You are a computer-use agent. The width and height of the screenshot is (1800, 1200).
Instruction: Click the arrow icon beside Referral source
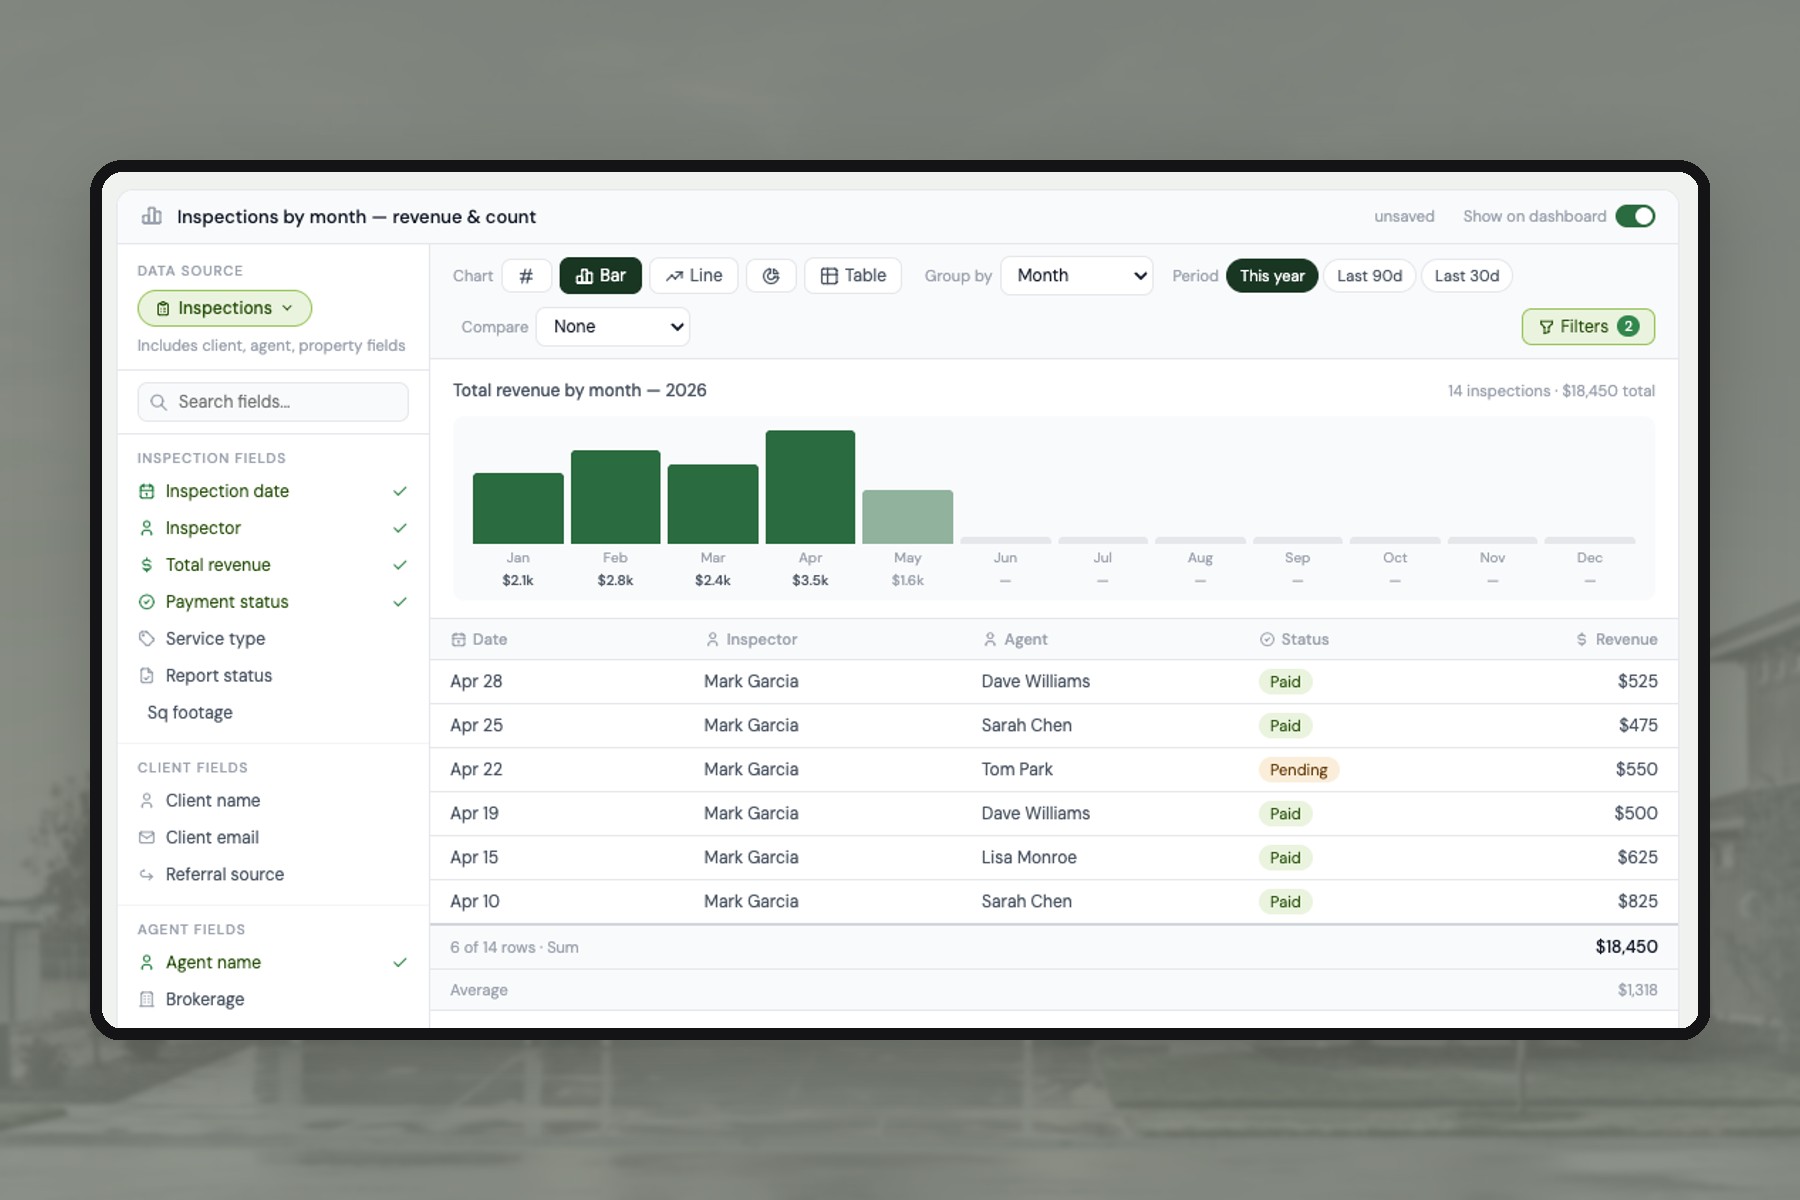[x=147, y=874]
